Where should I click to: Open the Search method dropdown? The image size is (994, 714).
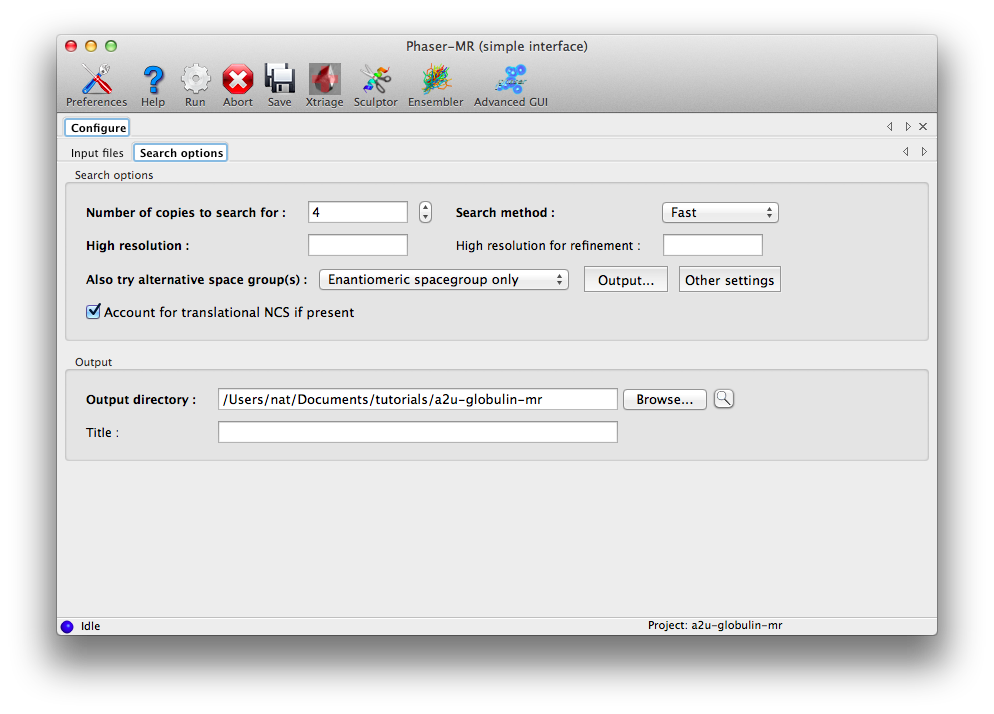click(719, 212)
